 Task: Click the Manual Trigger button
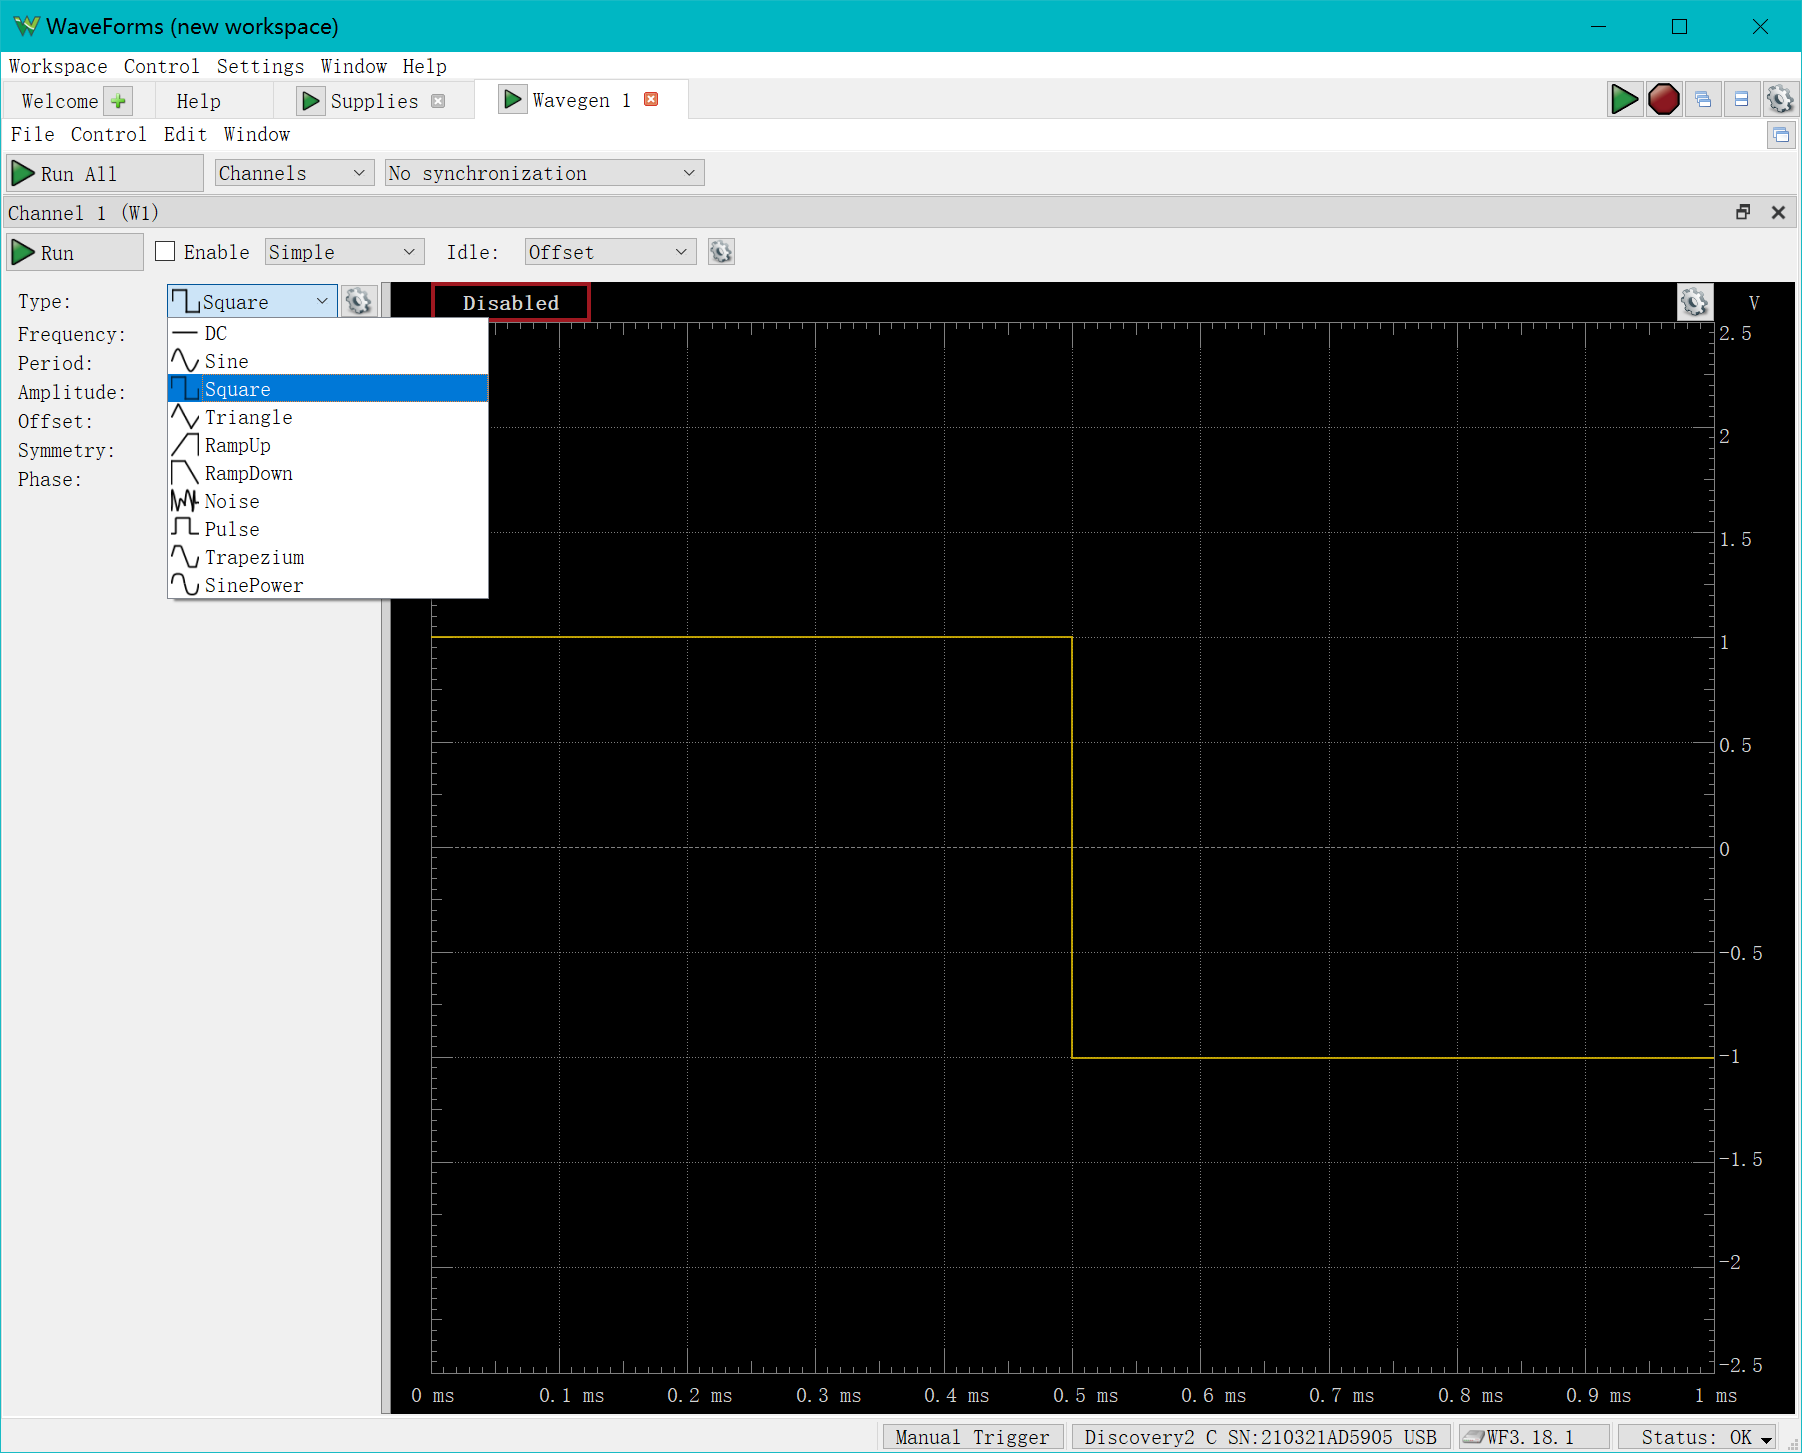(972, 1437)
